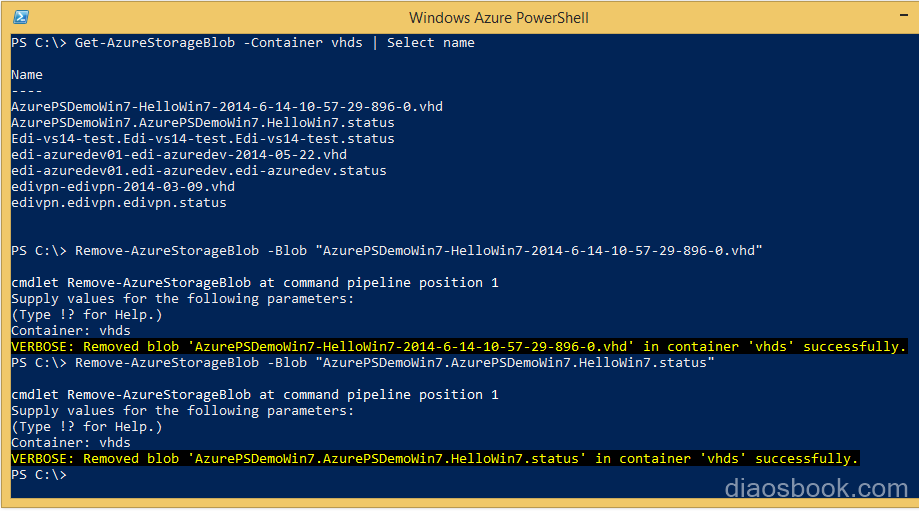Click the first Remove-AzureStorageBlob command
The width and height of the screenshot is (919, 511).
[387, 251]
